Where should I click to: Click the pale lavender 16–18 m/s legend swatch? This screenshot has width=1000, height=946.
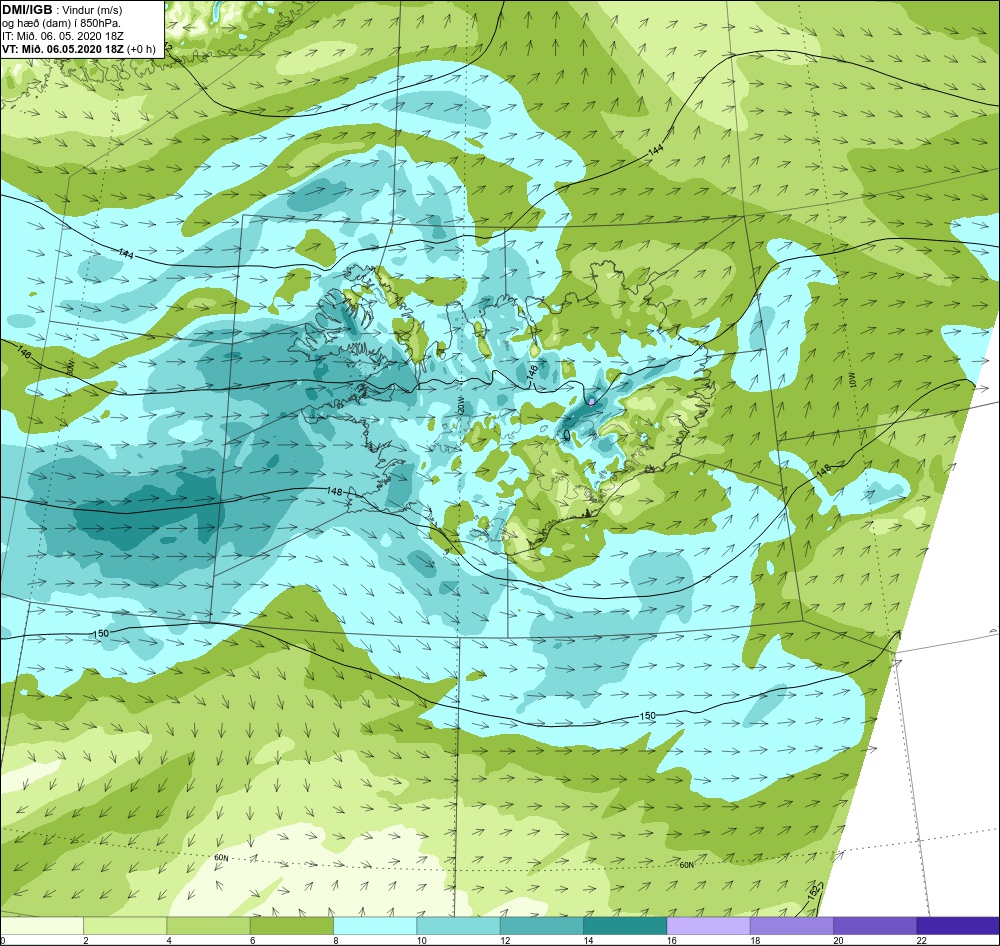[708, 925]
